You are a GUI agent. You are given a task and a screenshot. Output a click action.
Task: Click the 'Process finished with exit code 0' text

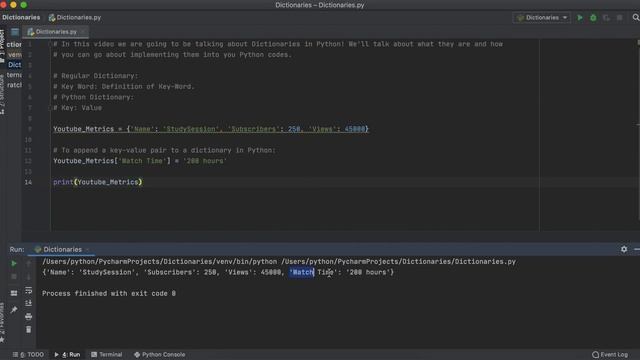(109, 293)
